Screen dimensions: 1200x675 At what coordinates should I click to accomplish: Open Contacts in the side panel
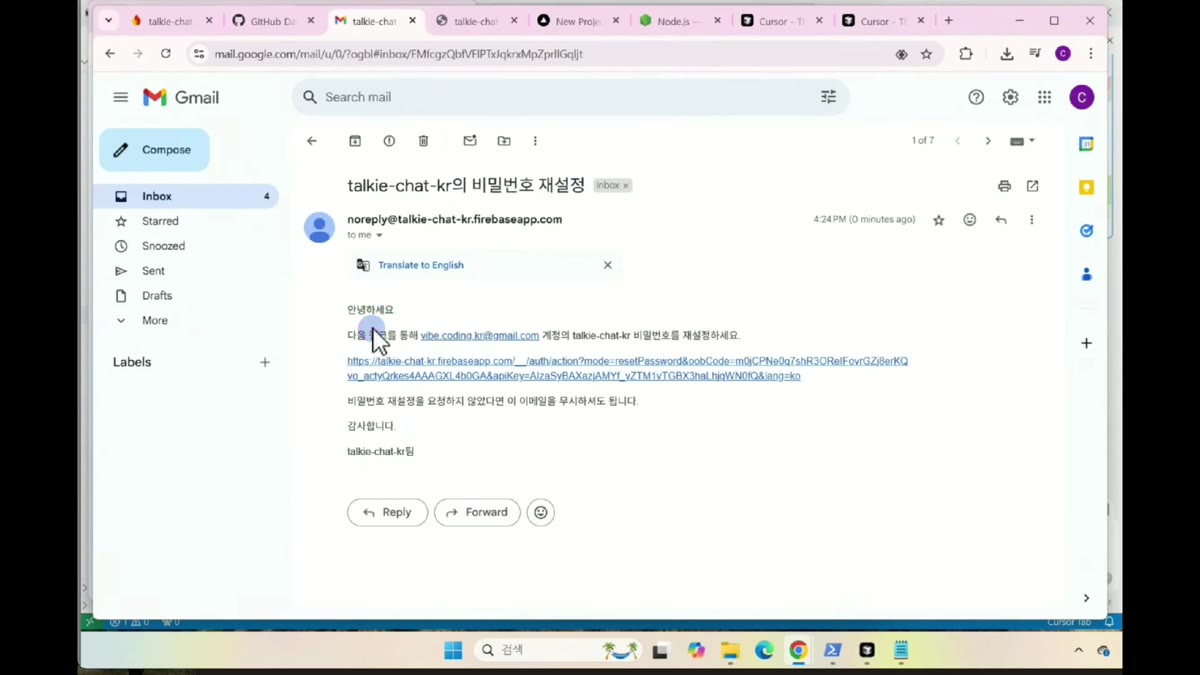1086,274
